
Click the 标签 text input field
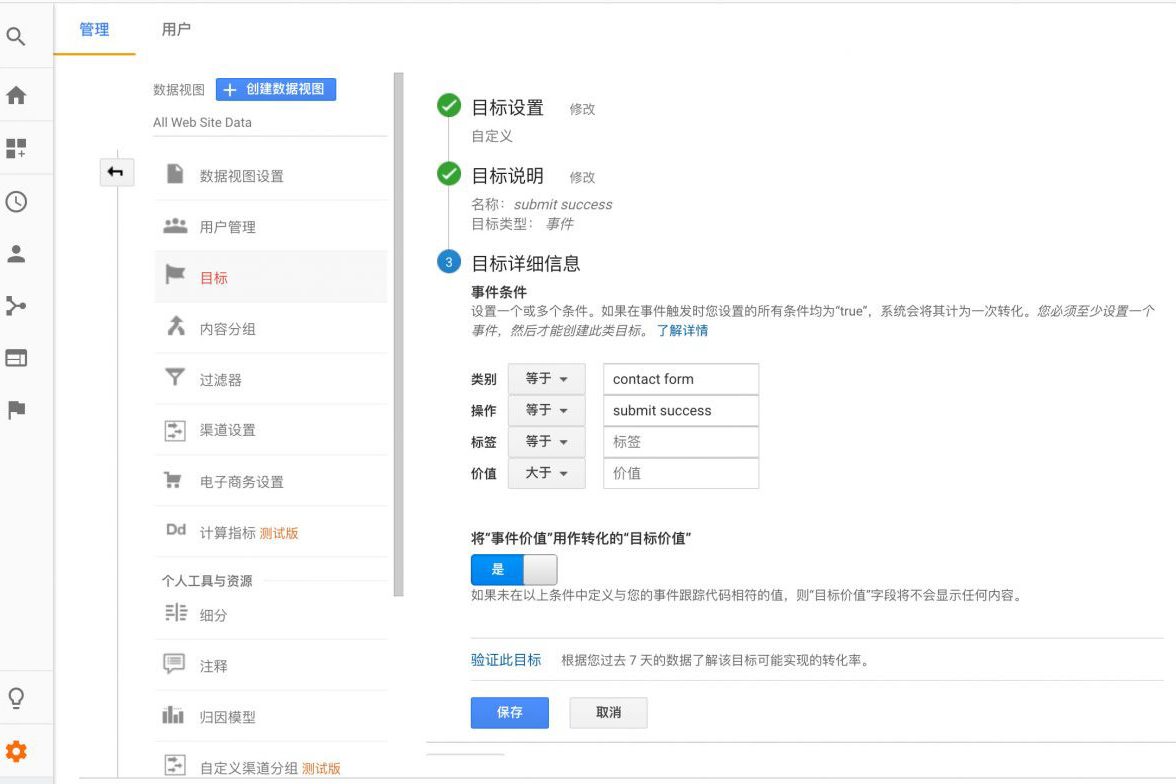pos(680,442)
